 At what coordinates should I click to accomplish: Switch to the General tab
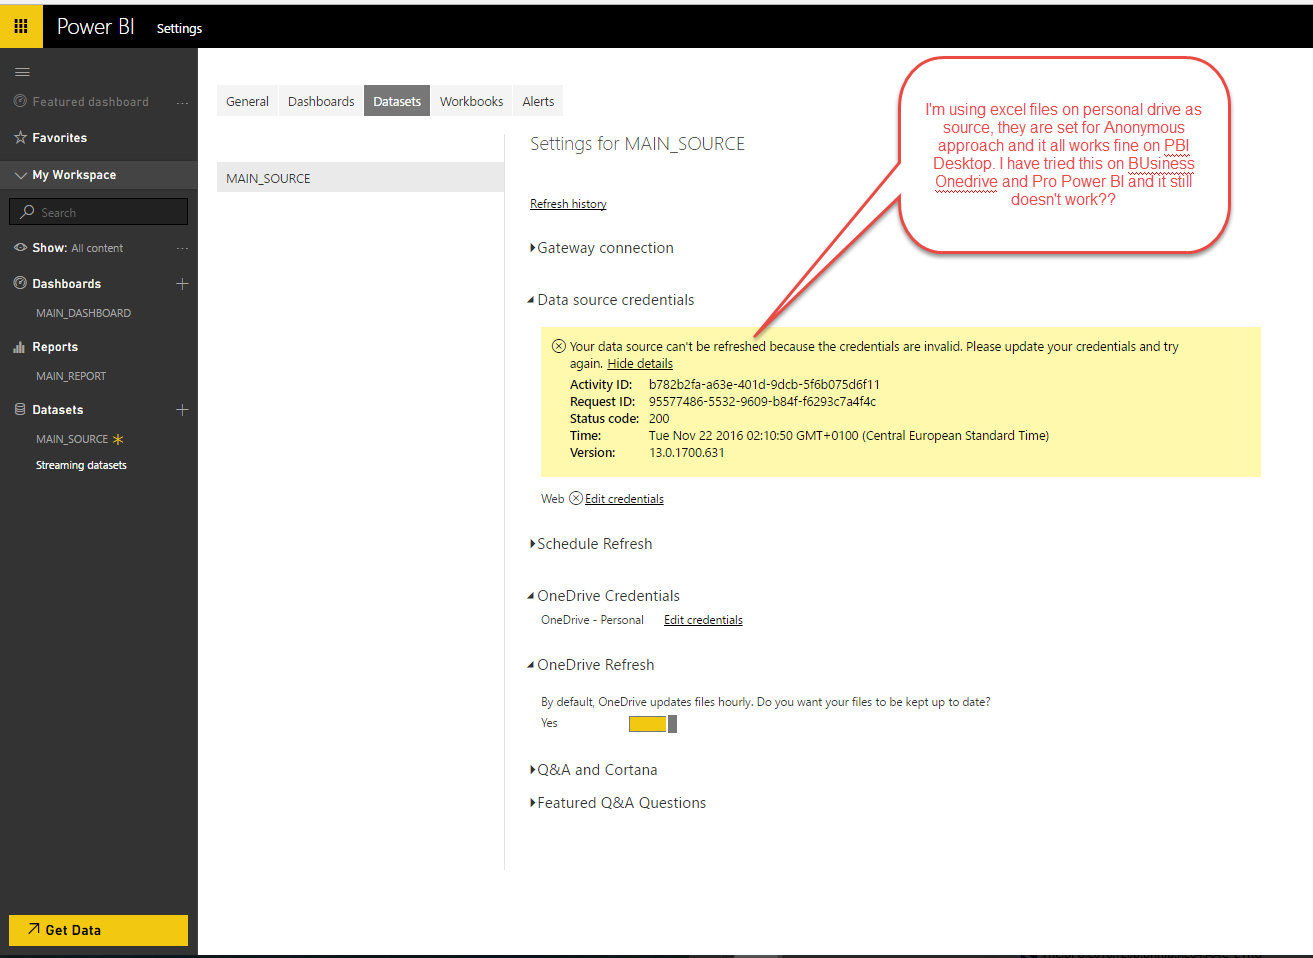tap(247, 101)
